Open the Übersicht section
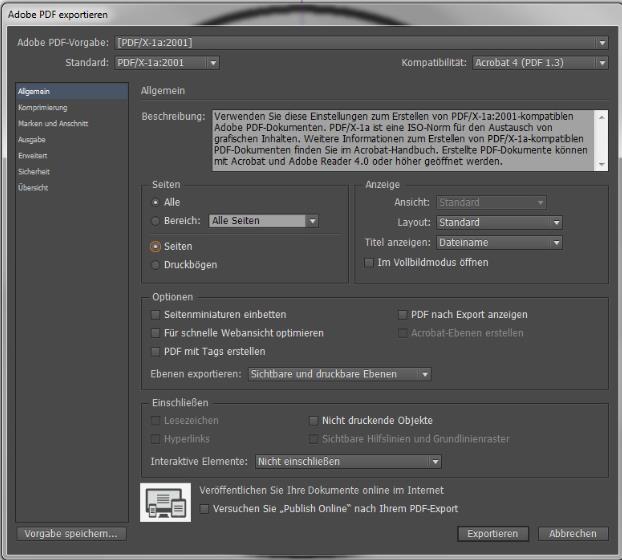The height and width of the screenshot is (560, 622). [x=72, y=188]
